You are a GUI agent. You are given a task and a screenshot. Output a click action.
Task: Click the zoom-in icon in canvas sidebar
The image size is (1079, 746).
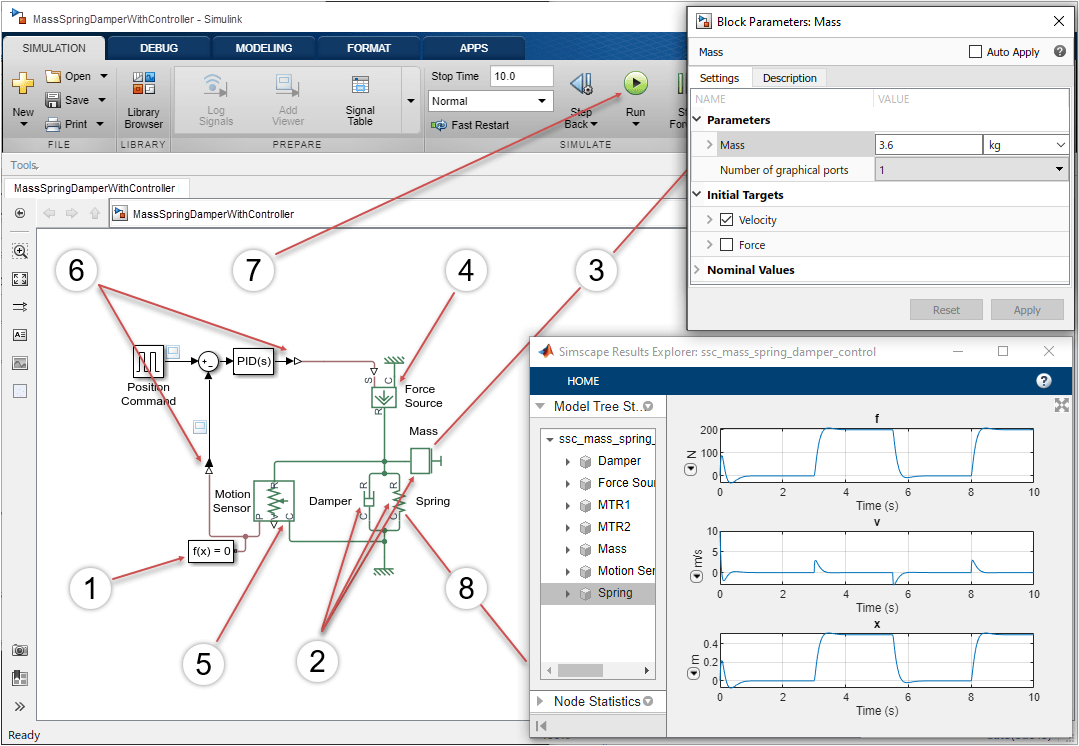pos(20,251)
